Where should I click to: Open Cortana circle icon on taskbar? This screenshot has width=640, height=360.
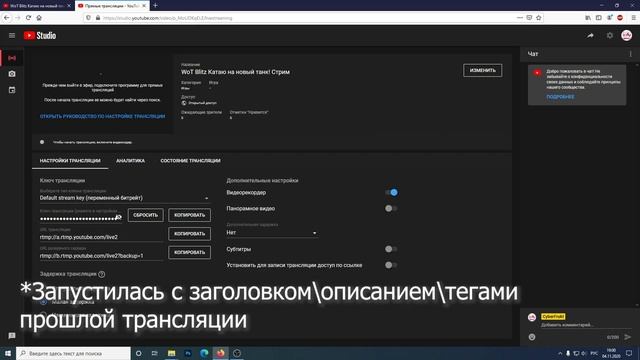click(x=138, y=353)
